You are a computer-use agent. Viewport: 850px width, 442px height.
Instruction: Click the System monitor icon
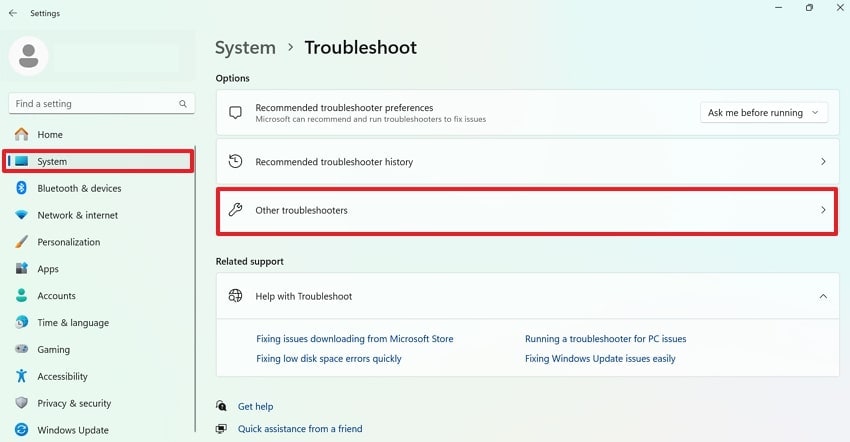[x=21, y=161]
